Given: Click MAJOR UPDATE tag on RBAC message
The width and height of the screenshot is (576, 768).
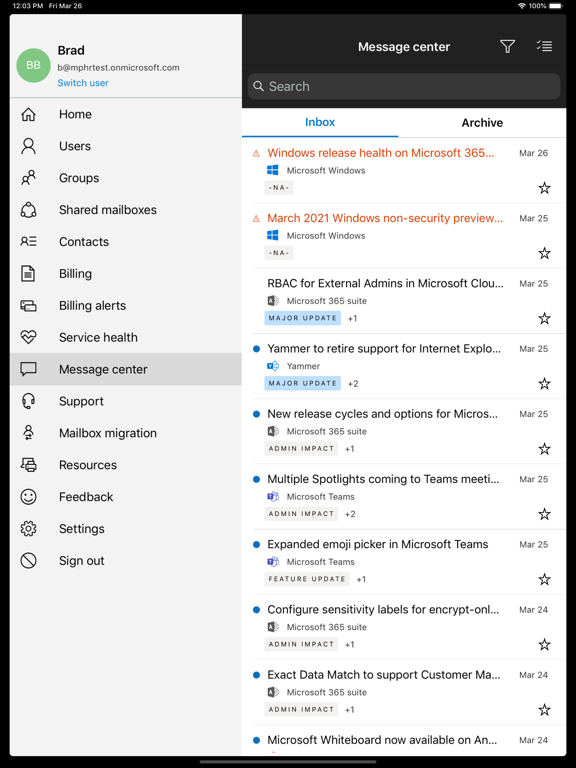Looking at the screenshot, I should pyautogui.click(x=303, y=318).
